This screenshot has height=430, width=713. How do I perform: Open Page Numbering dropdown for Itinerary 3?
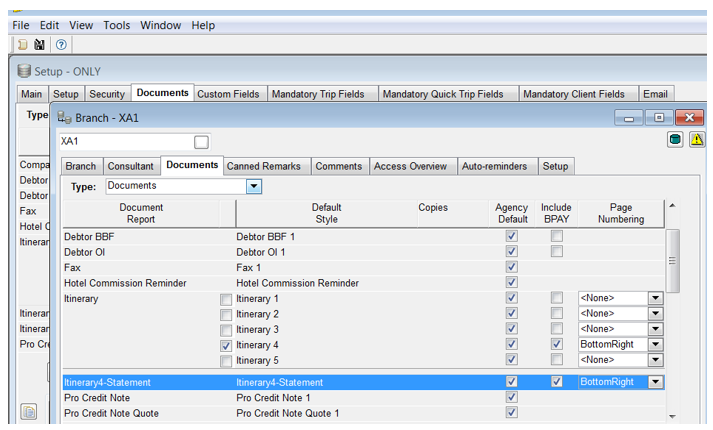[x=655, y=329]
